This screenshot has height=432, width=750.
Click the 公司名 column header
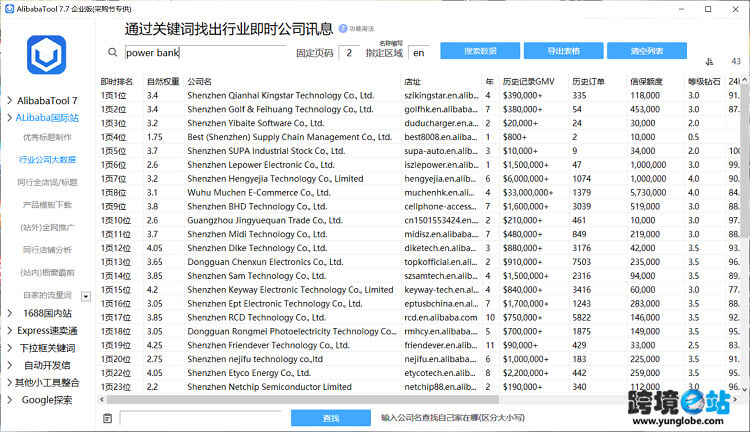pos(199,82)
